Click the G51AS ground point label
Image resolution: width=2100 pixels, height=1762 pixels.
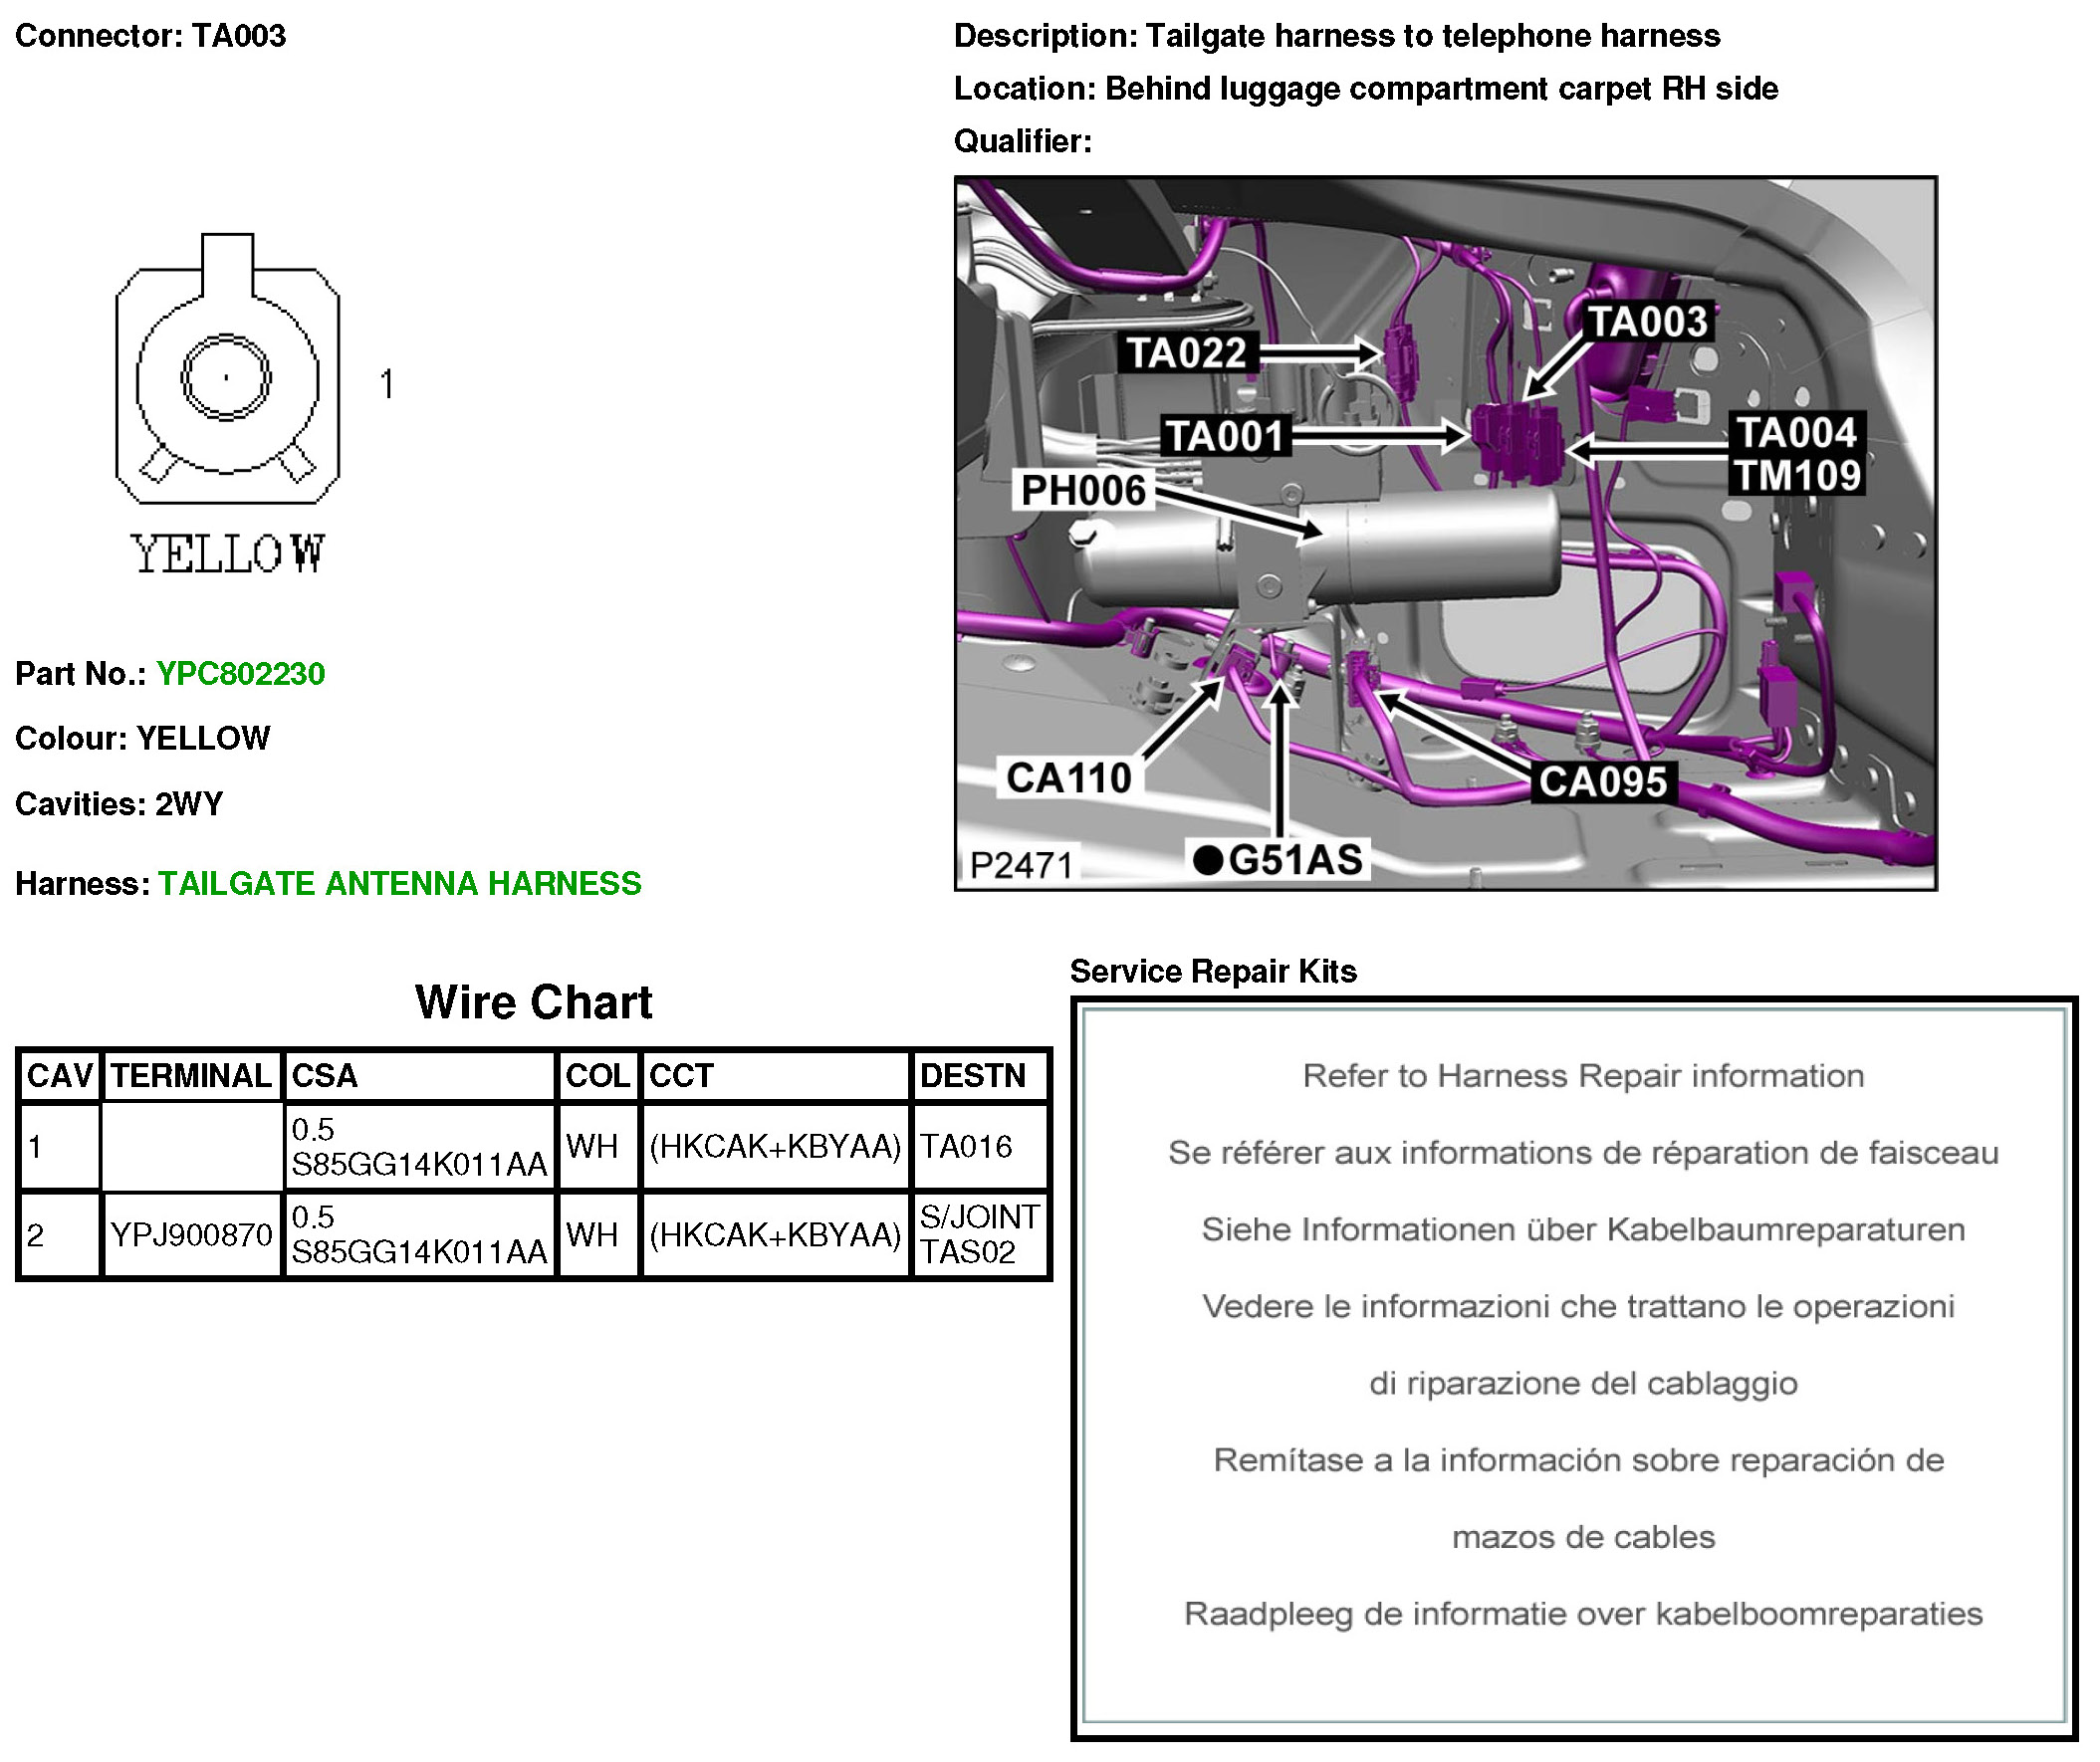(x=1279, y=860)
